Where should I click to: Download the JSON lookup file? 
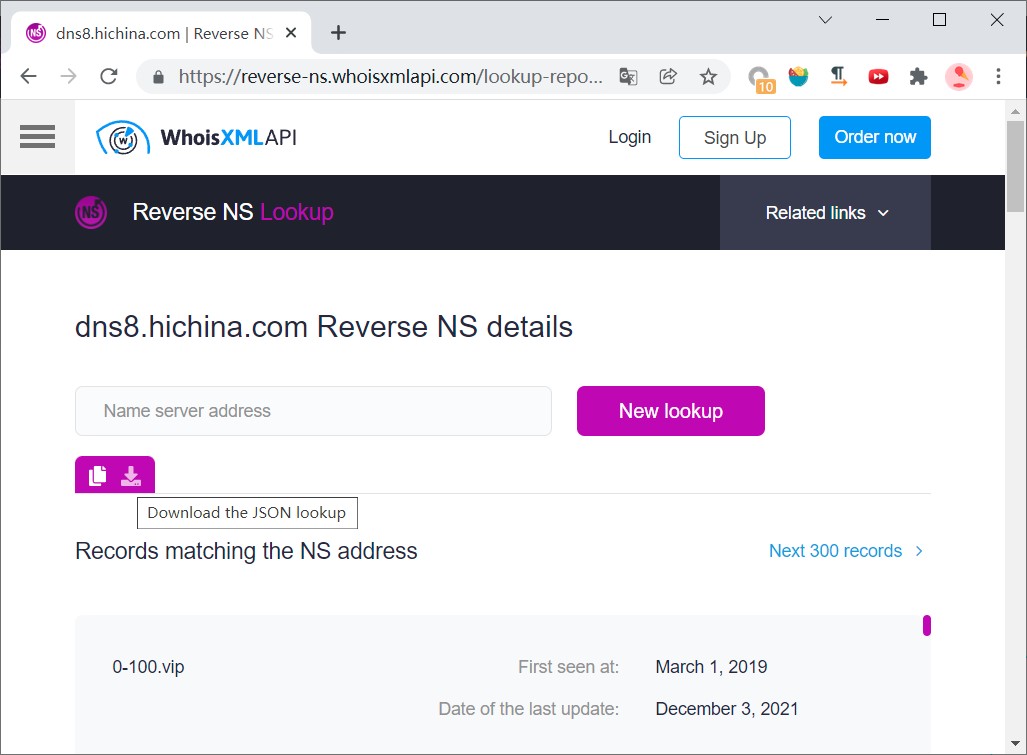(x=131, y=475)
